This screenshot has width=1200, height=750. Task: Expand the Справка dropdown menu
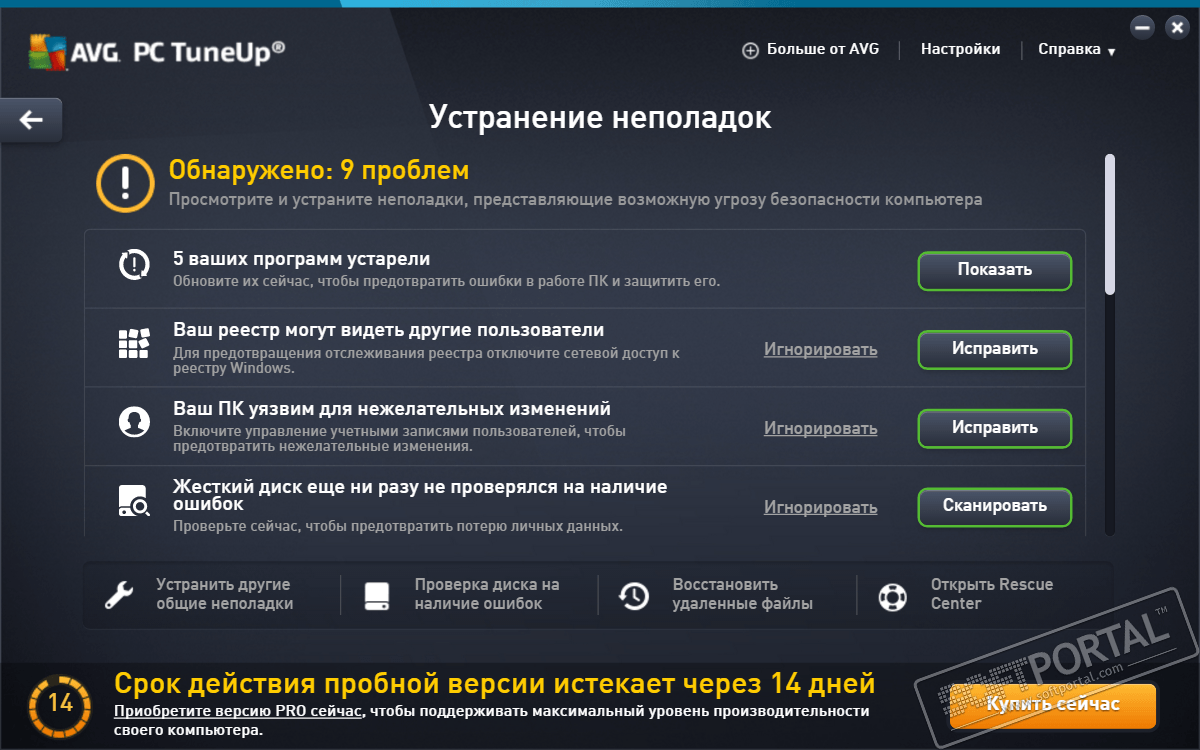click(x=1076, y=49)
